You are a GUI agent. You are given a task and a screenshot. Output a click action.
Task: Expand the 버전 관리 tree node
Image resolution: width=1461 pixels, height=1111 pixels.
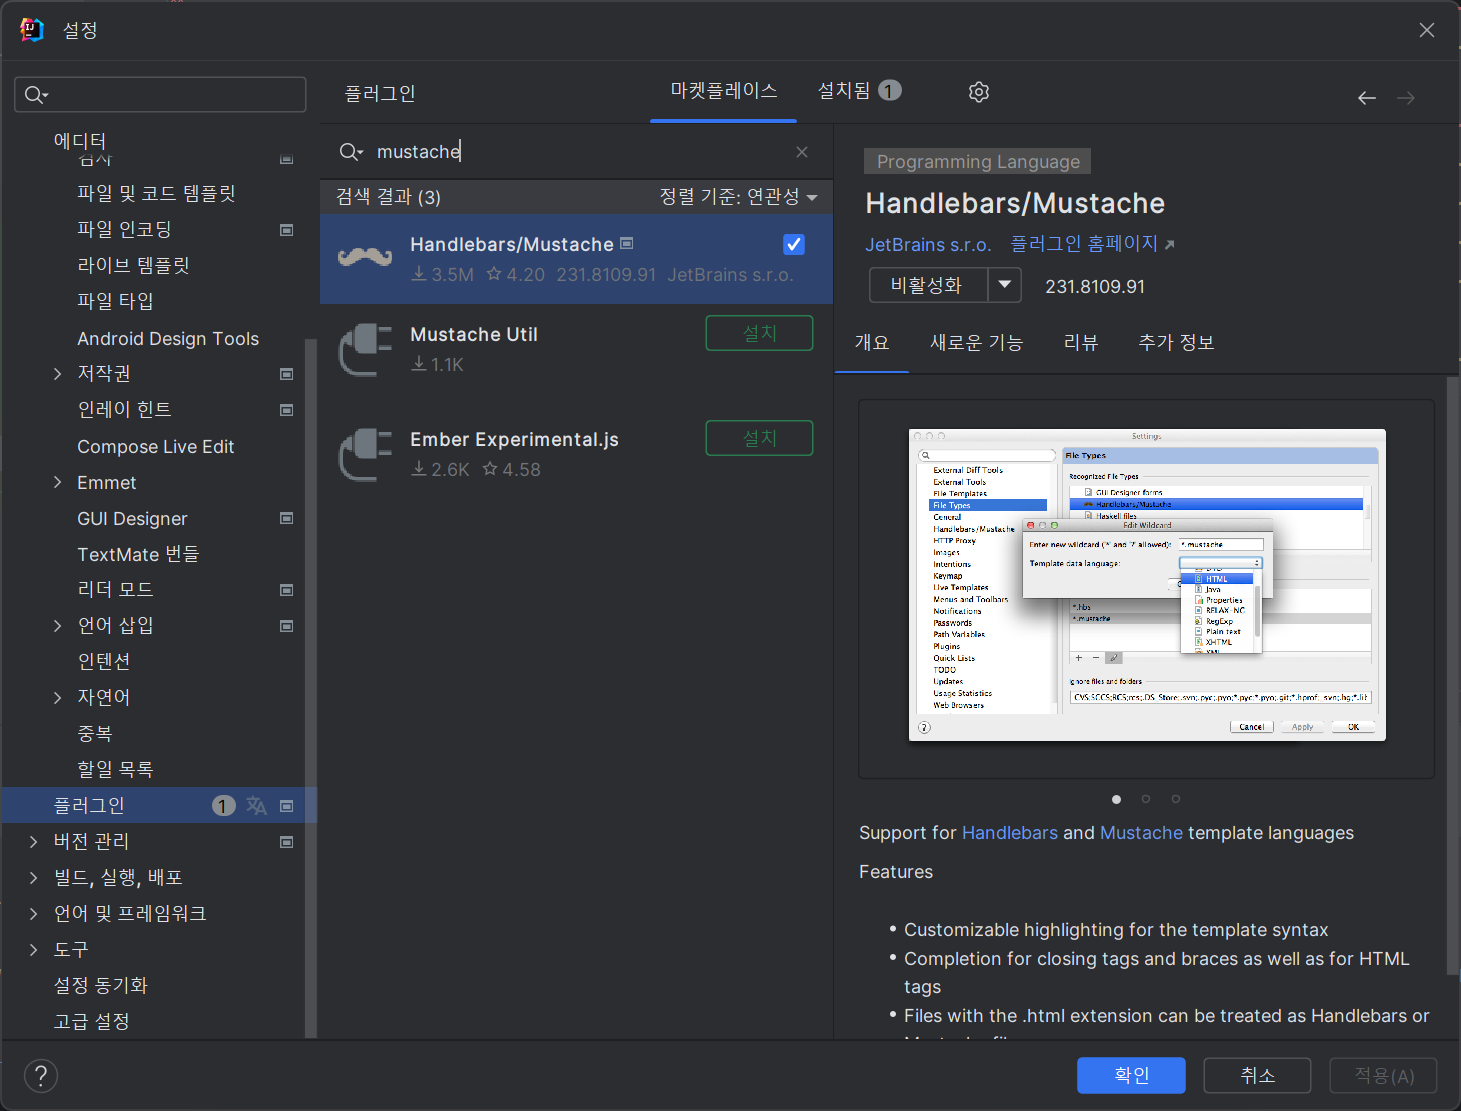coord(34,842)
